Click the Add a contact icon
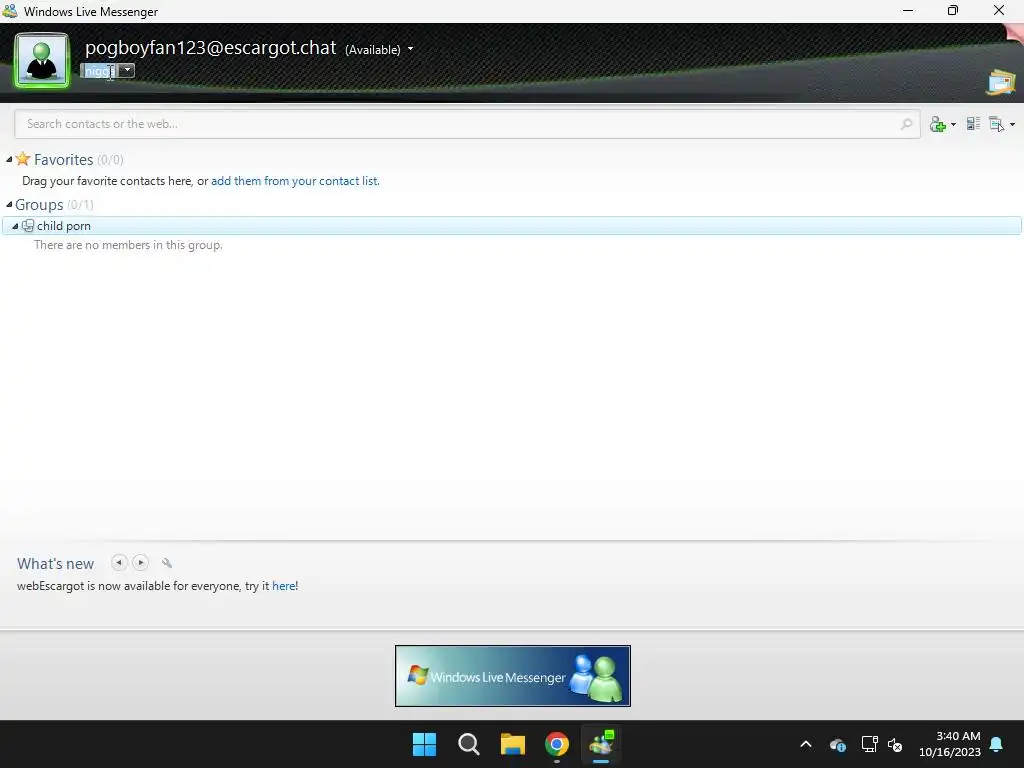Screen dimensions: 1024x768 coord(938,124)
